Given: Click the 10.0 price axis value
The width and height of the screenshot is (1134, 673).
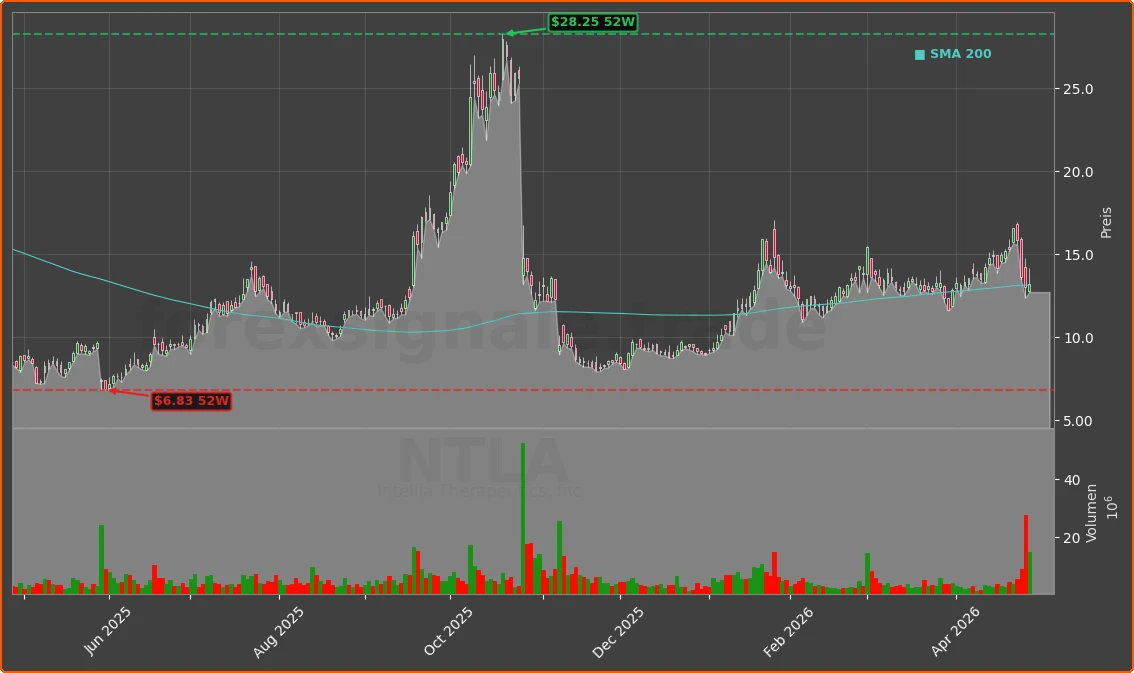Looking at the screenshot, I should tap(1078, 338).
